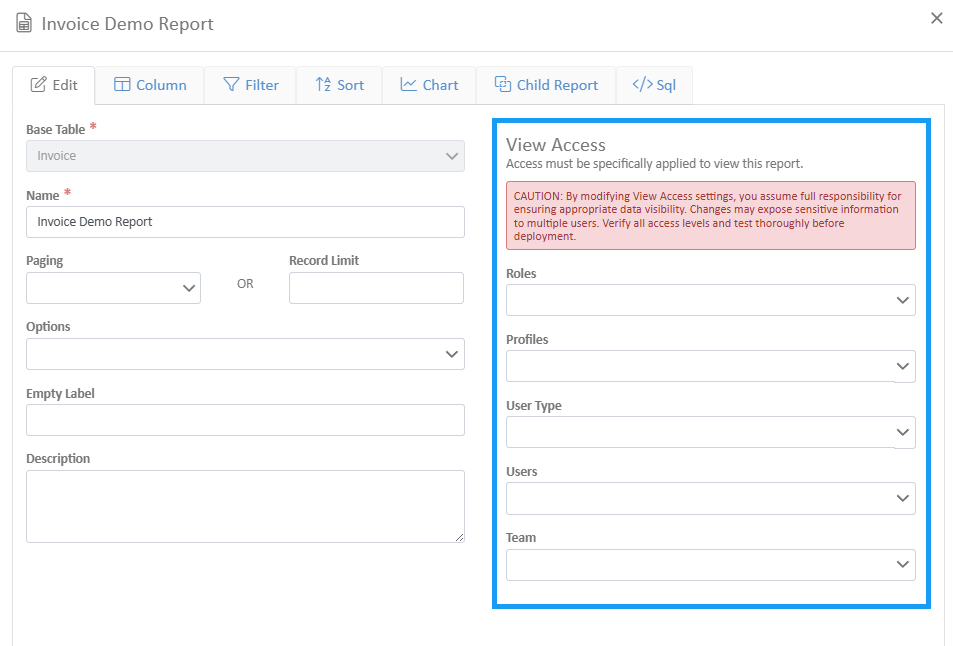Screen dimensions: 953x646
Task: Click inside the Description text area
Action: [245, 506]
